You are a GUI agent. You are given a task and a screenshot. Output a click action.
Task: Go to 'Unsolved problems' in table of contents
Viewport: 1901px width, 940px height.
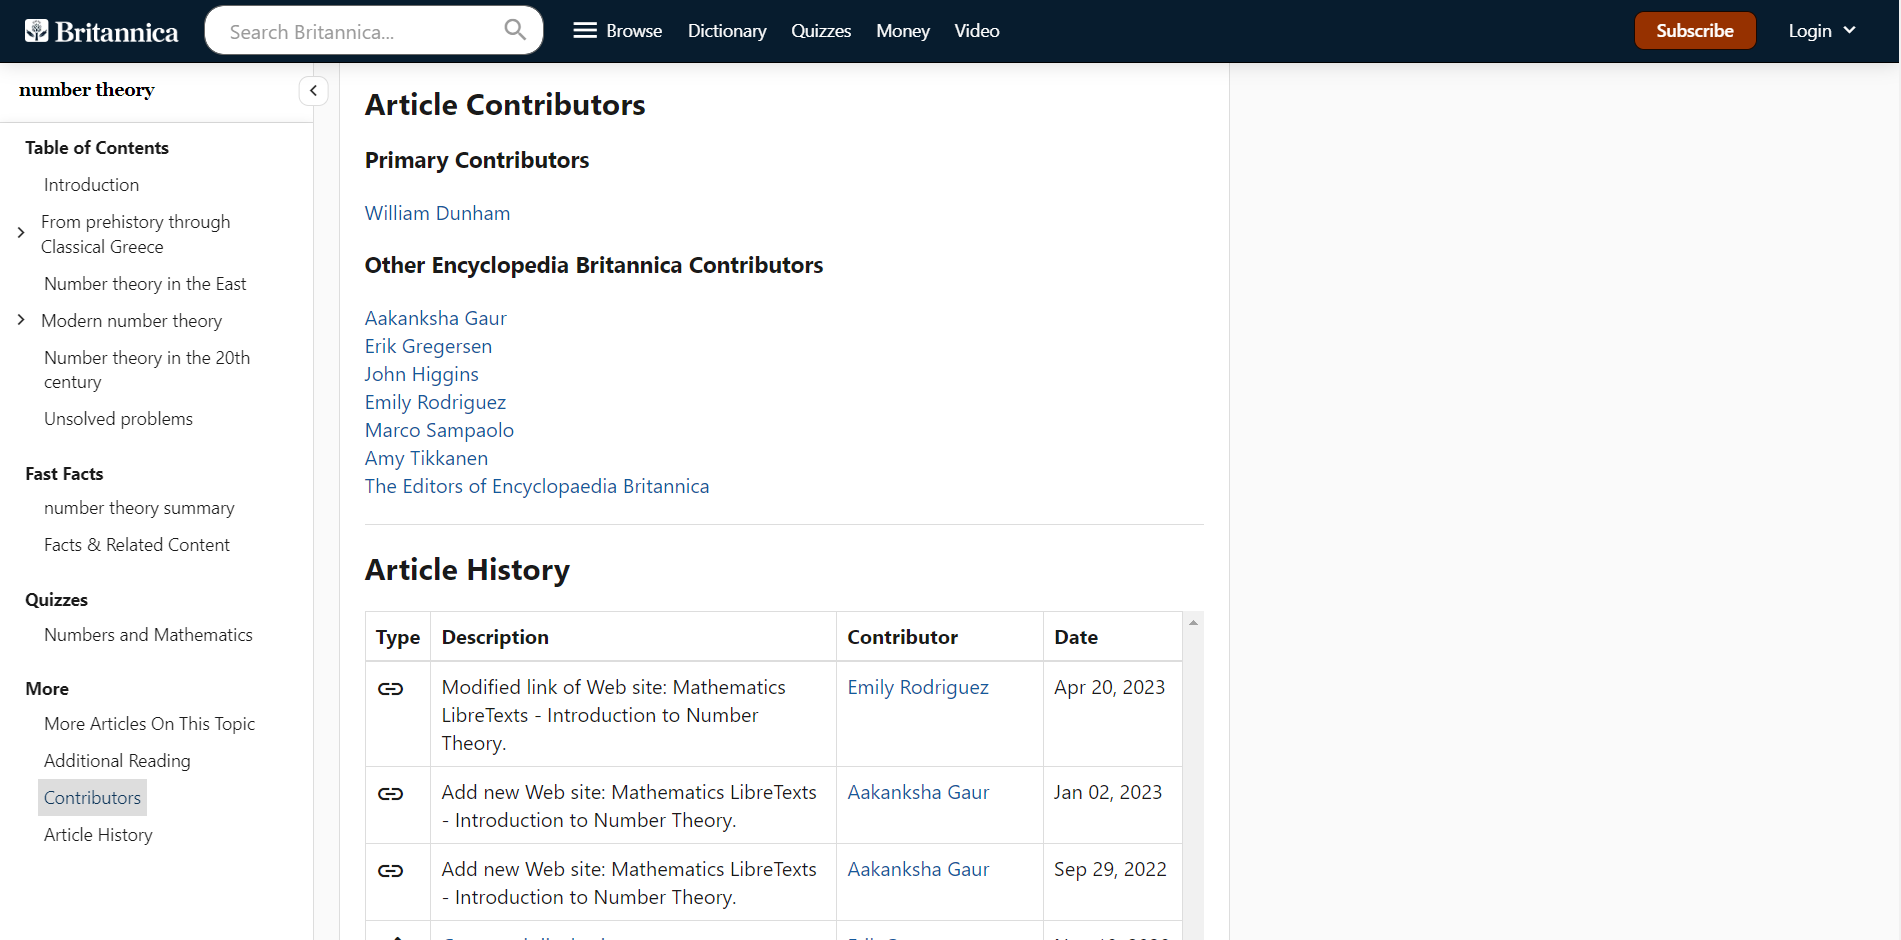tap(118, 419)
